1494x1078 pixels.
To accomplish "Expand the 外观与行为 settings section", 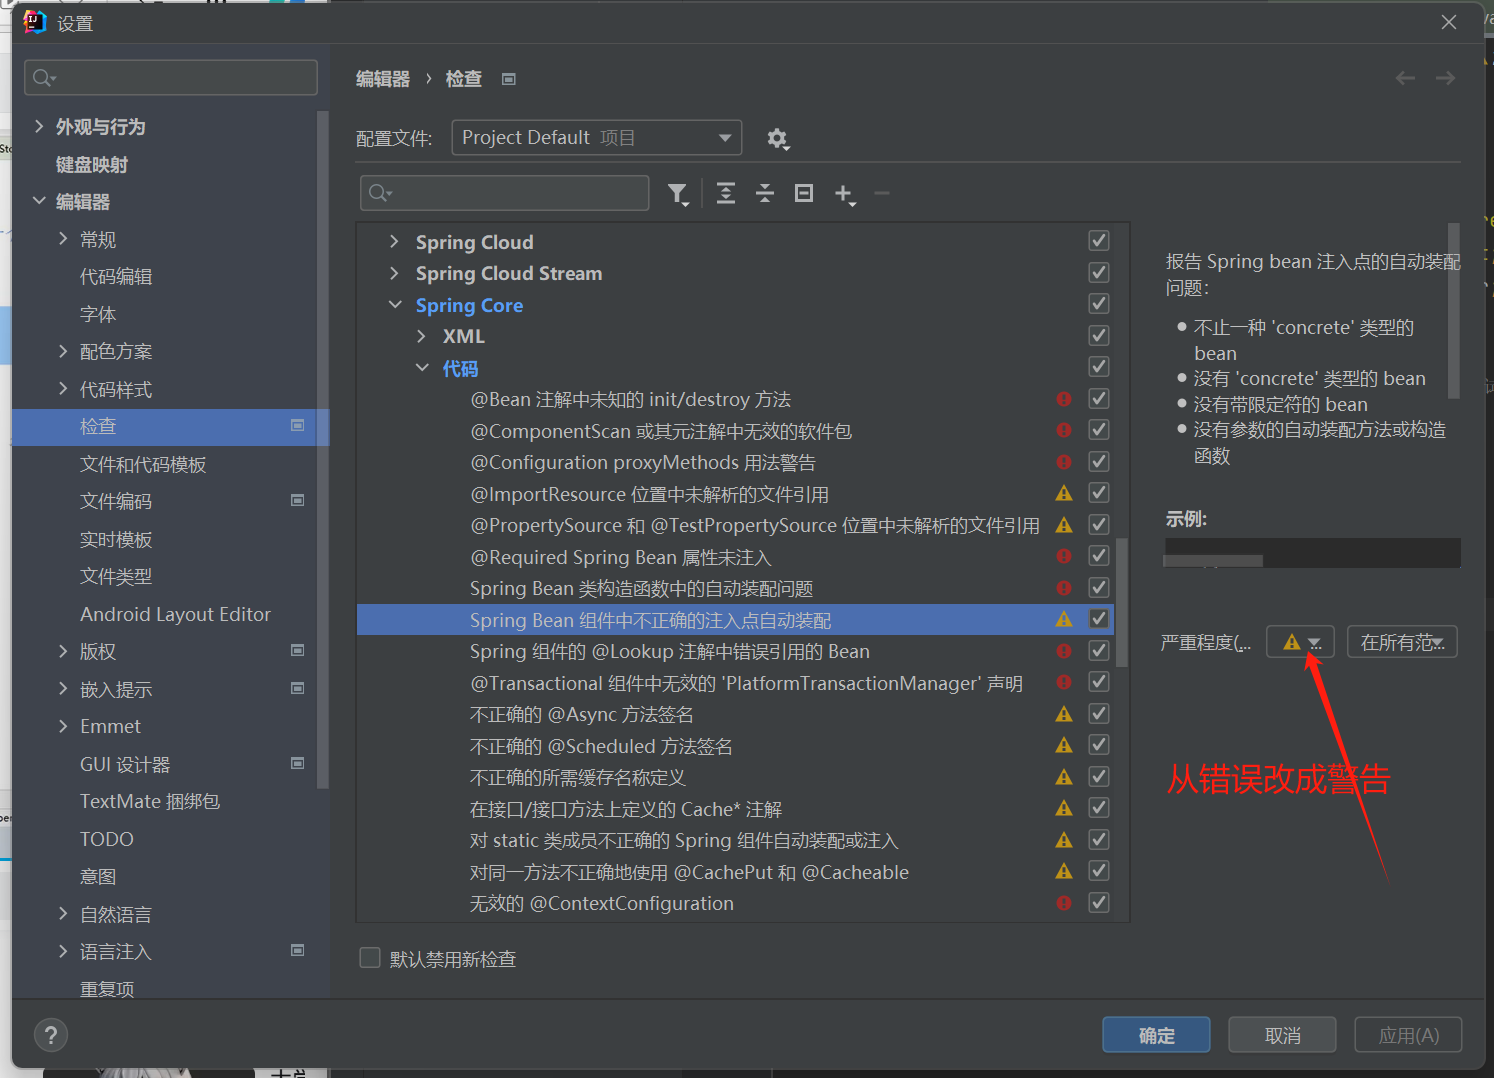I will [x=39, y=126].
